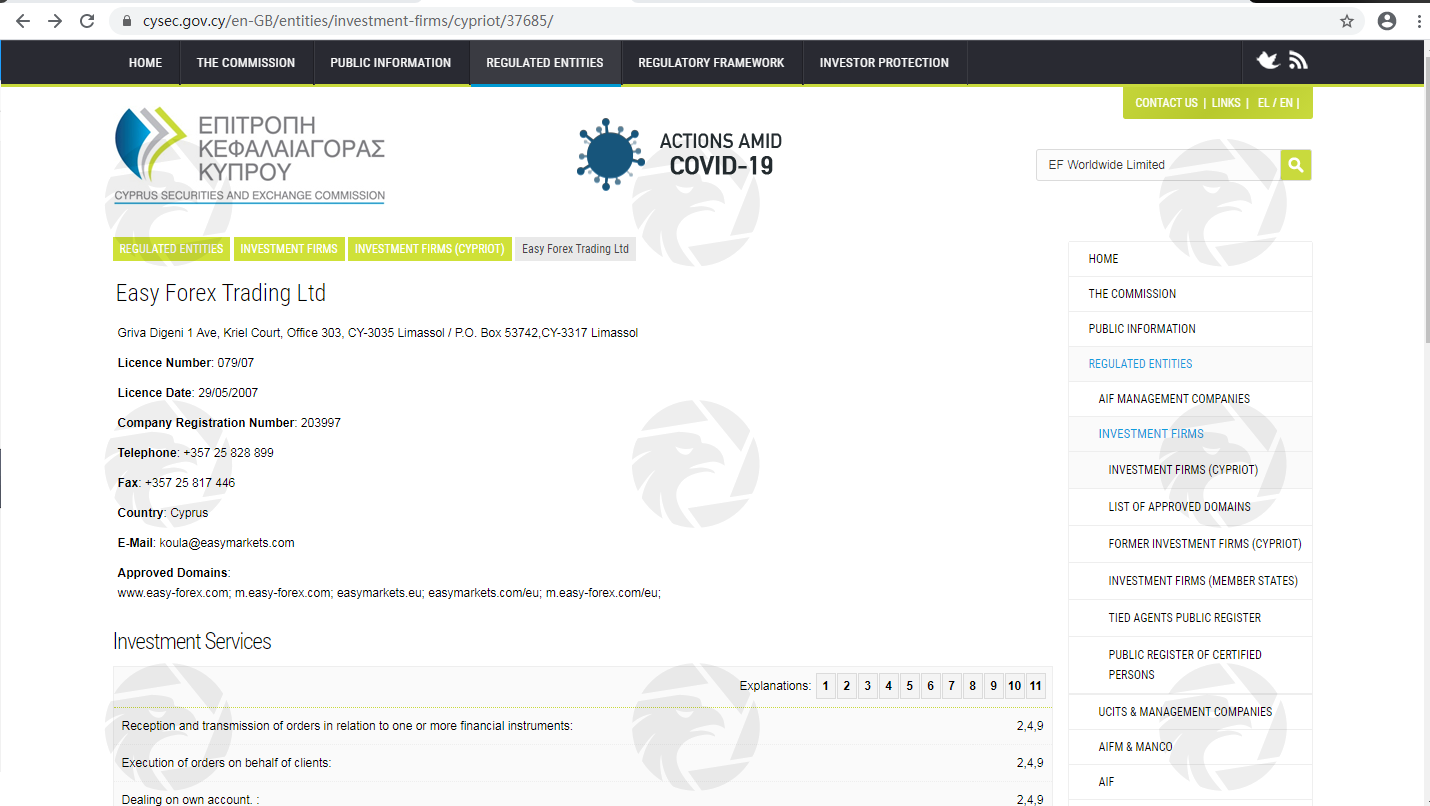
Task: Open FORMER INVESTMENT FIRMS (CYPRIOT) sidebar item
Action: click(1190, 544)
